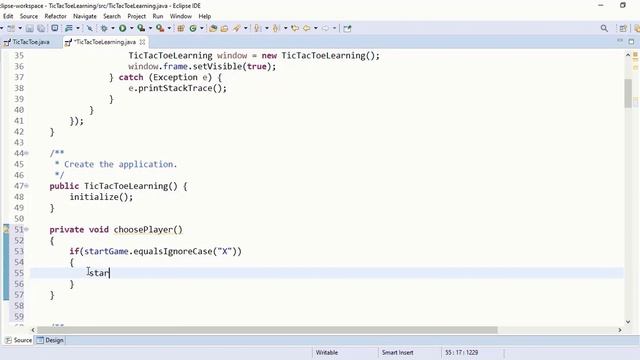This screenshot has height=360, width=640.
Task: Select the TicTacToeLearning.java editor tab
Action: click(105, 42)
